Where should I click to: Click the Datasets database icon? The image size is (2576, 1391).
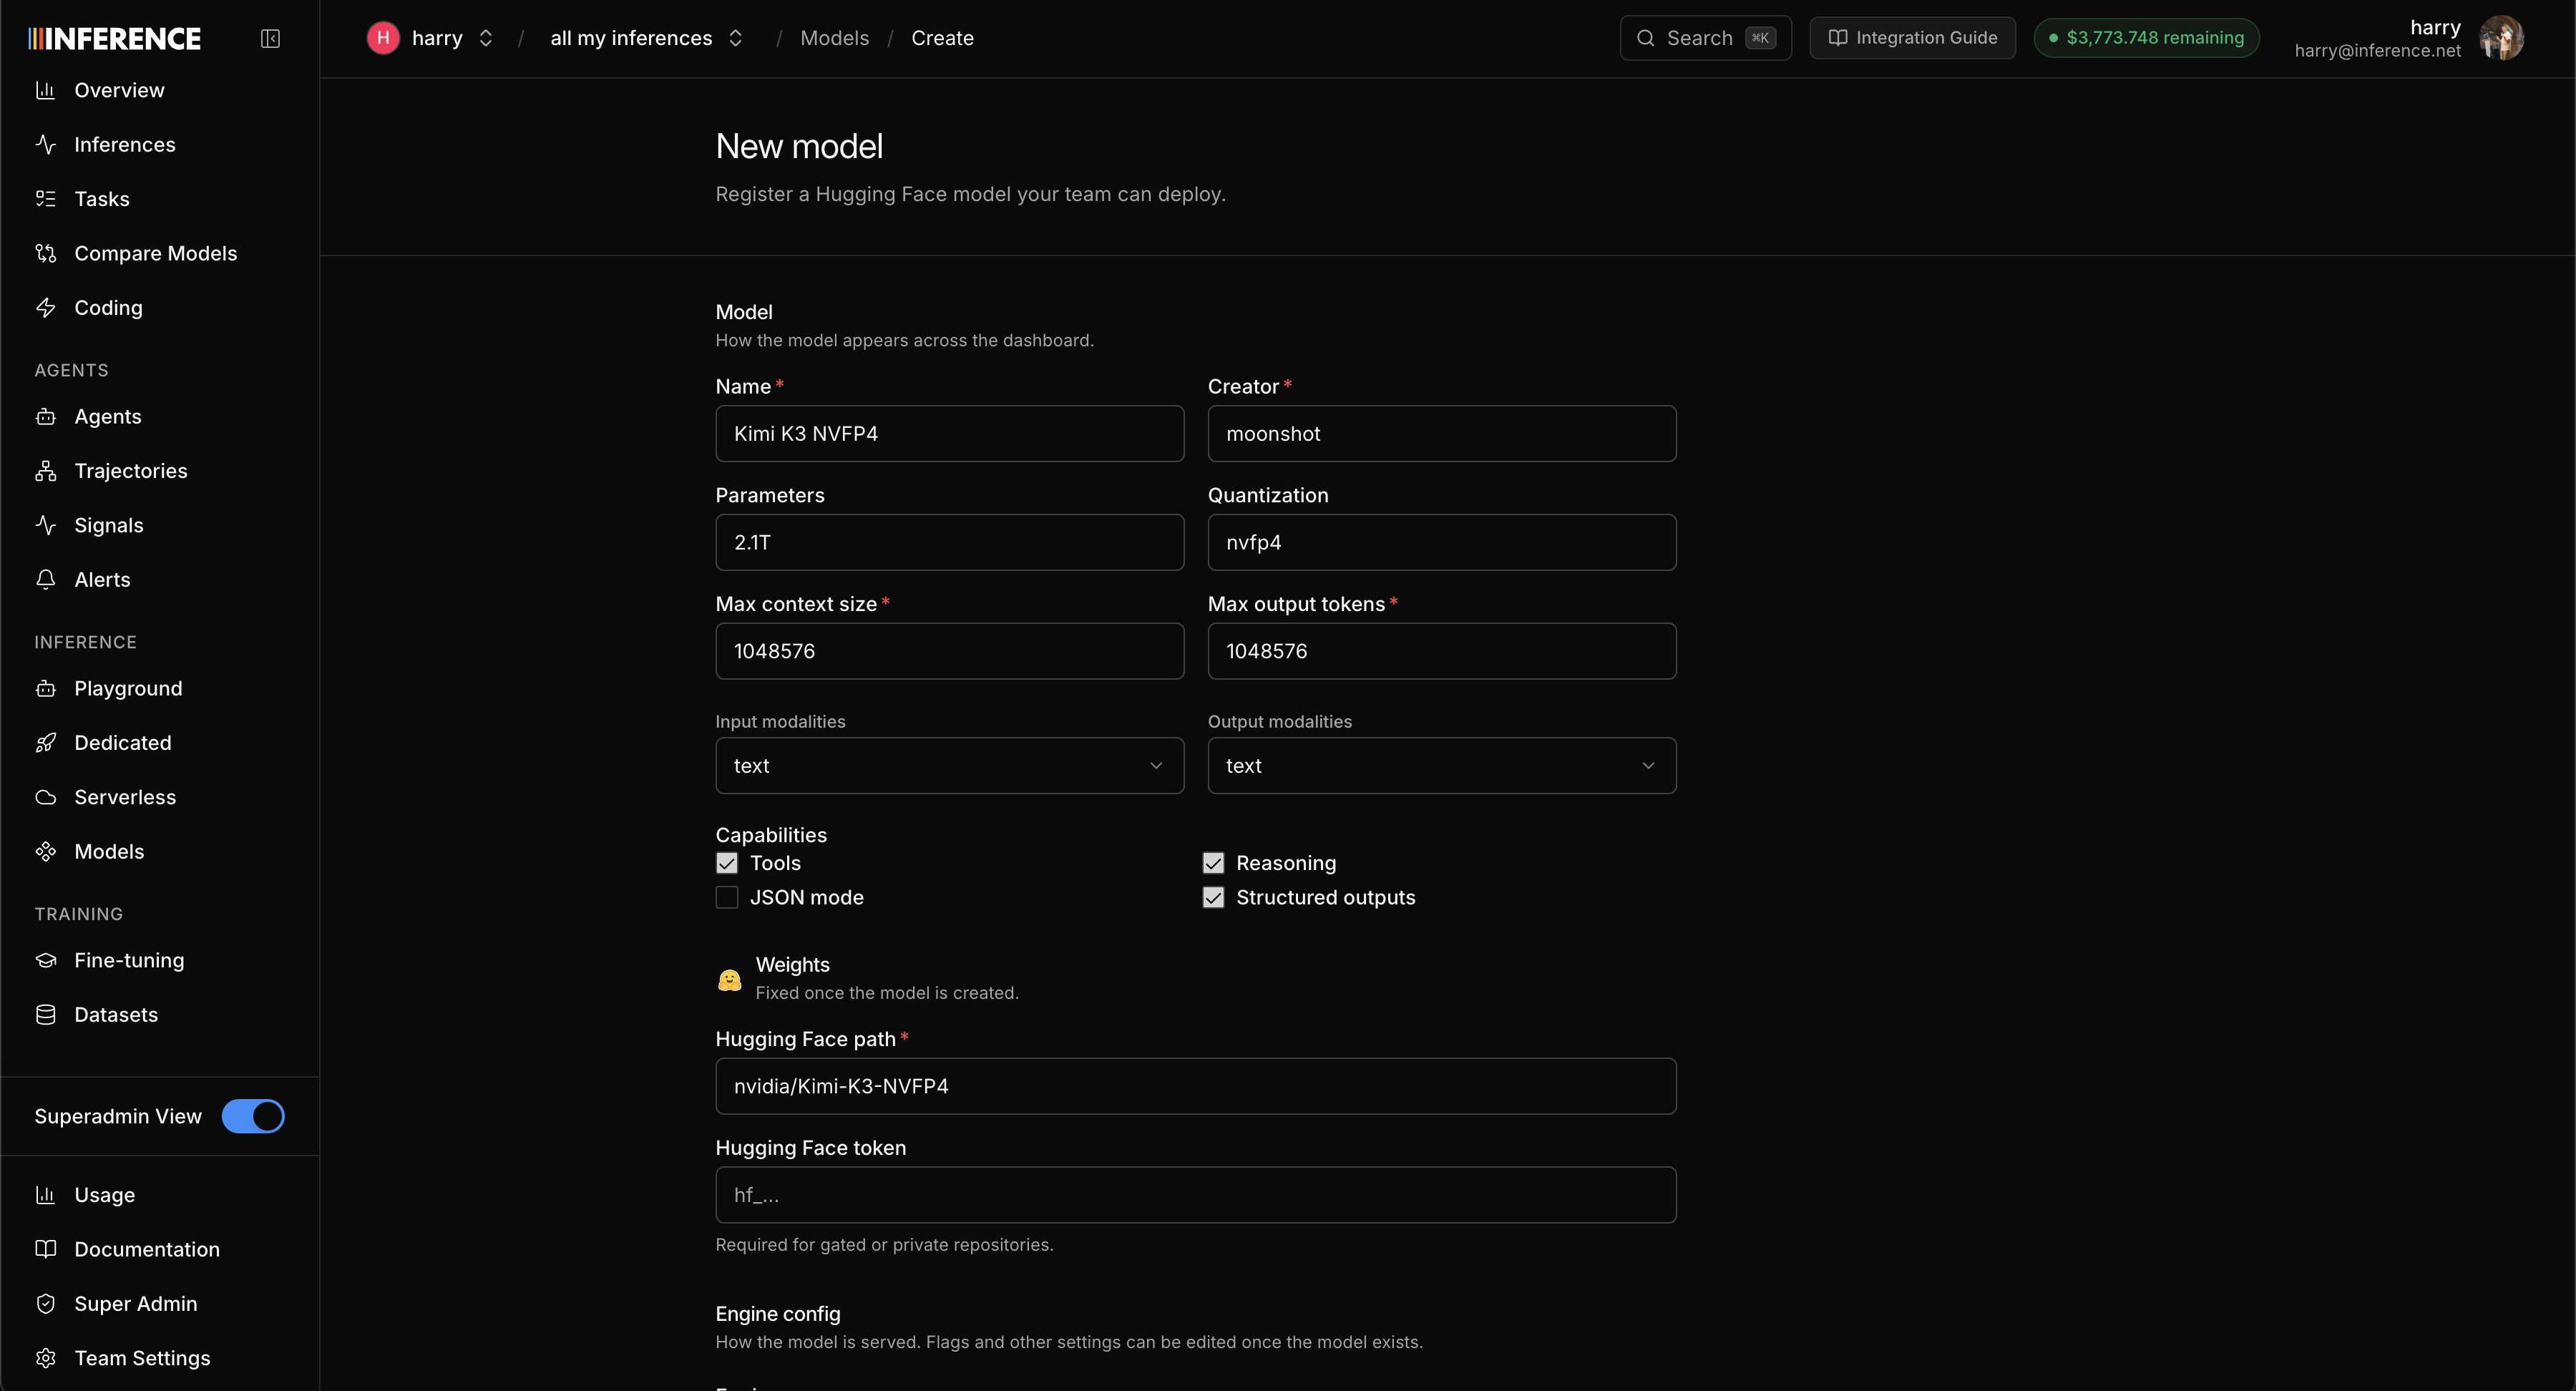tap(45, 1014)
